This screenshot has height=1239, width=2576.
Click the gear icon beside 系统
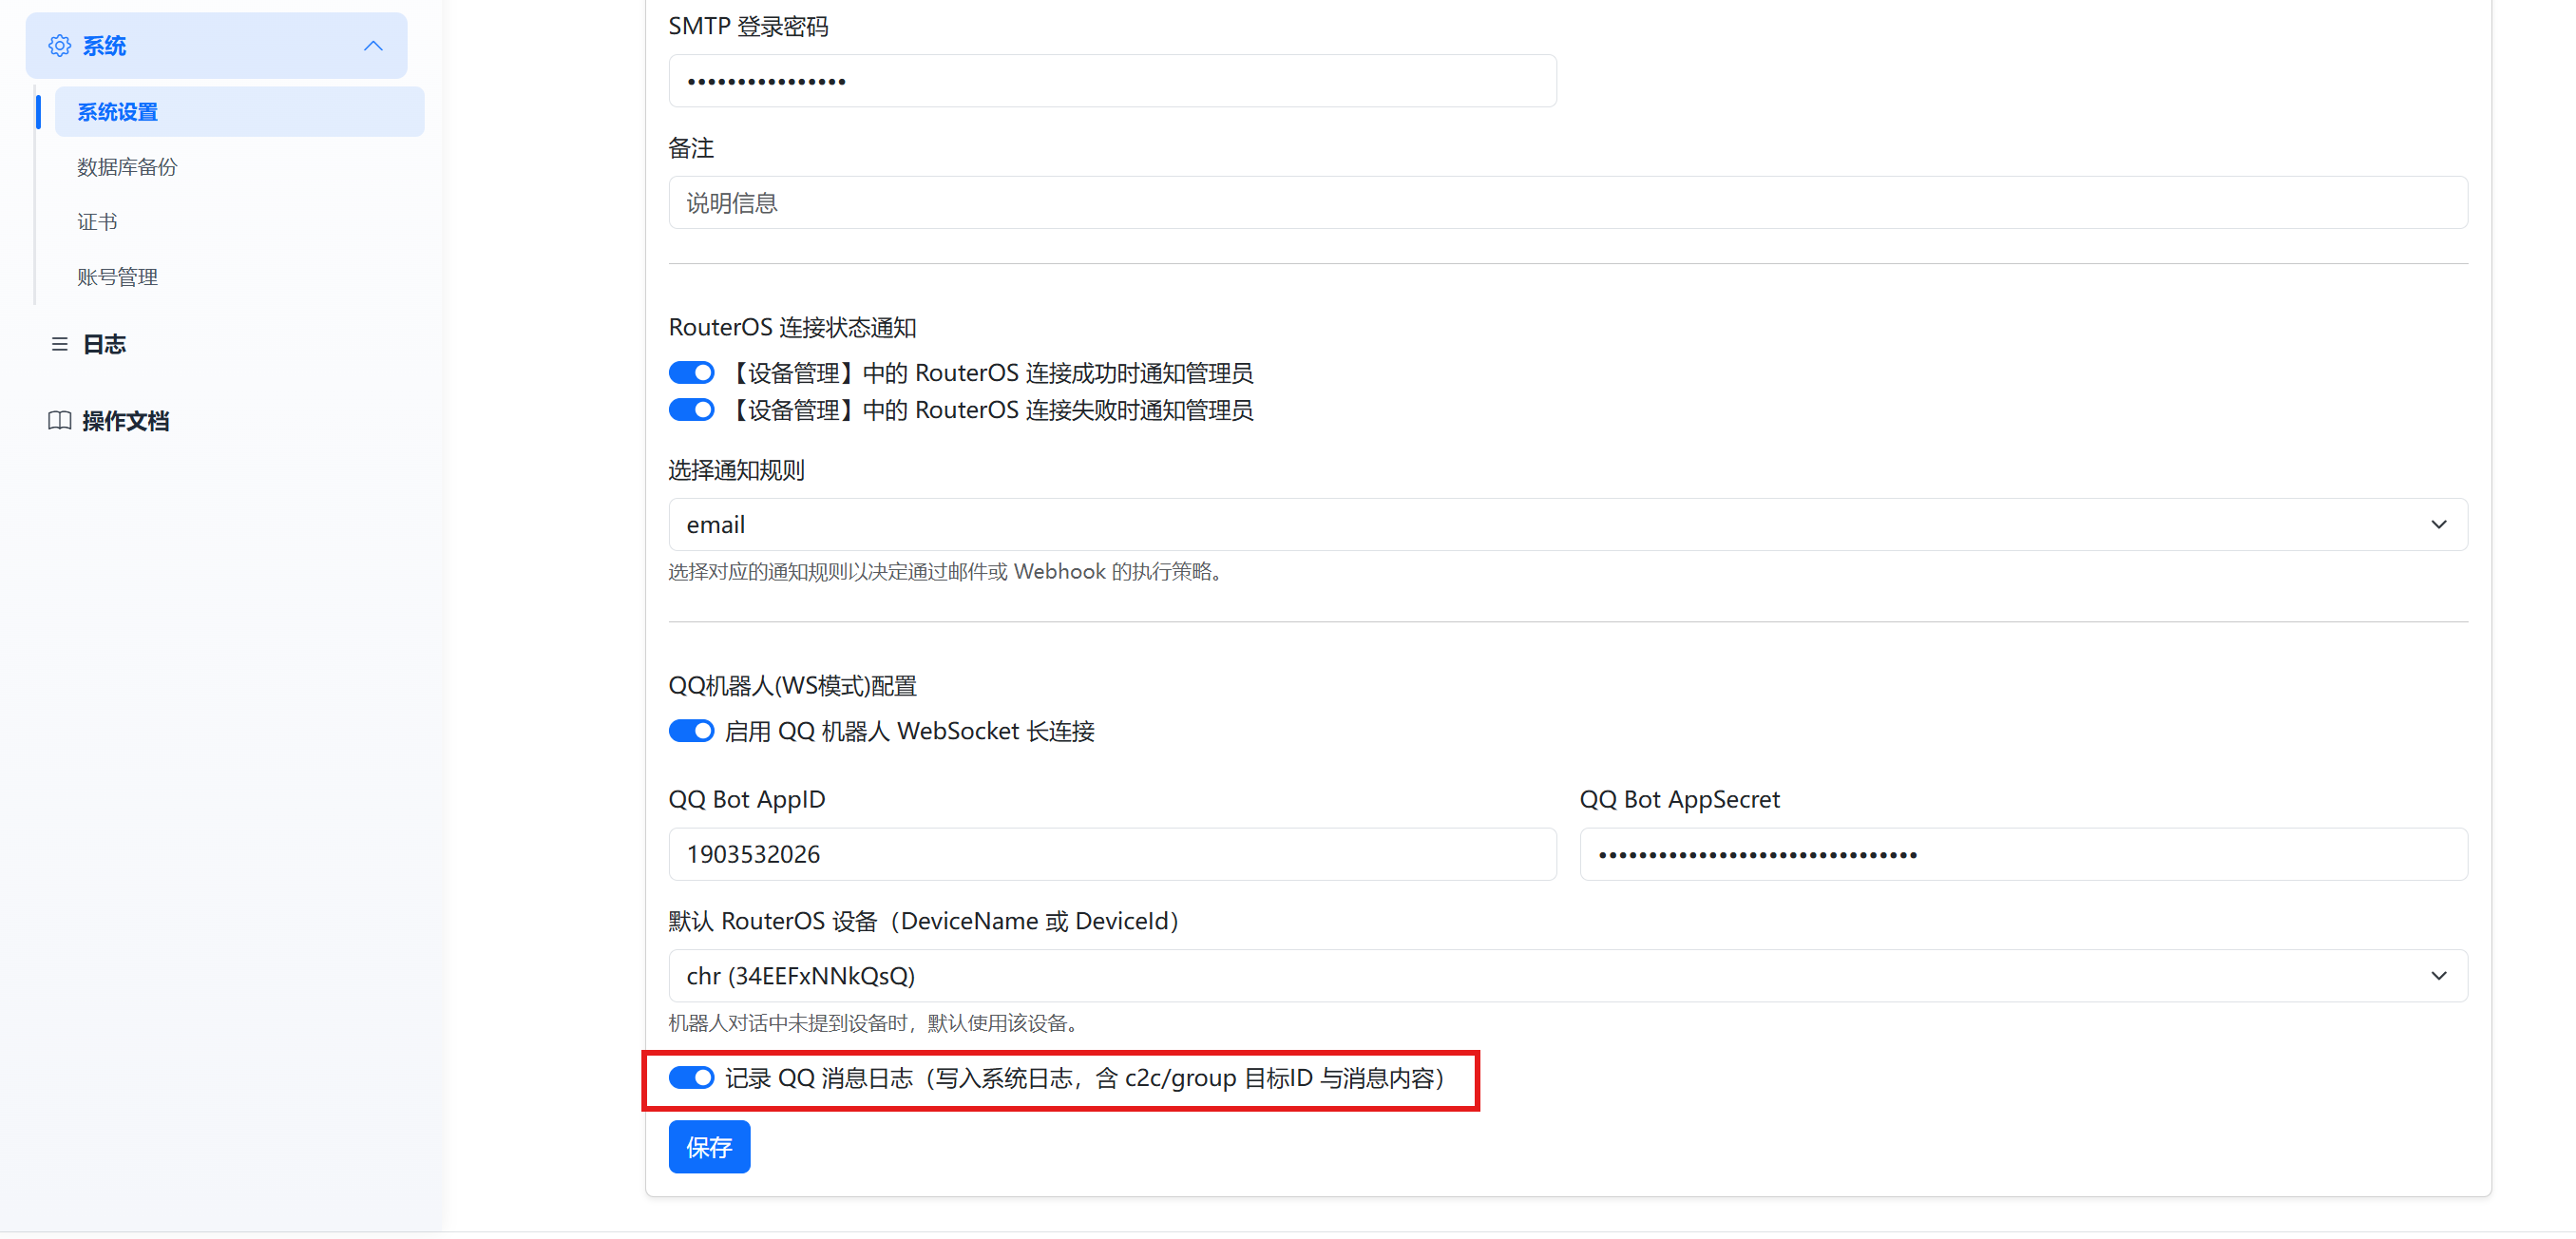pyautogui.click(x=60, y=46)
